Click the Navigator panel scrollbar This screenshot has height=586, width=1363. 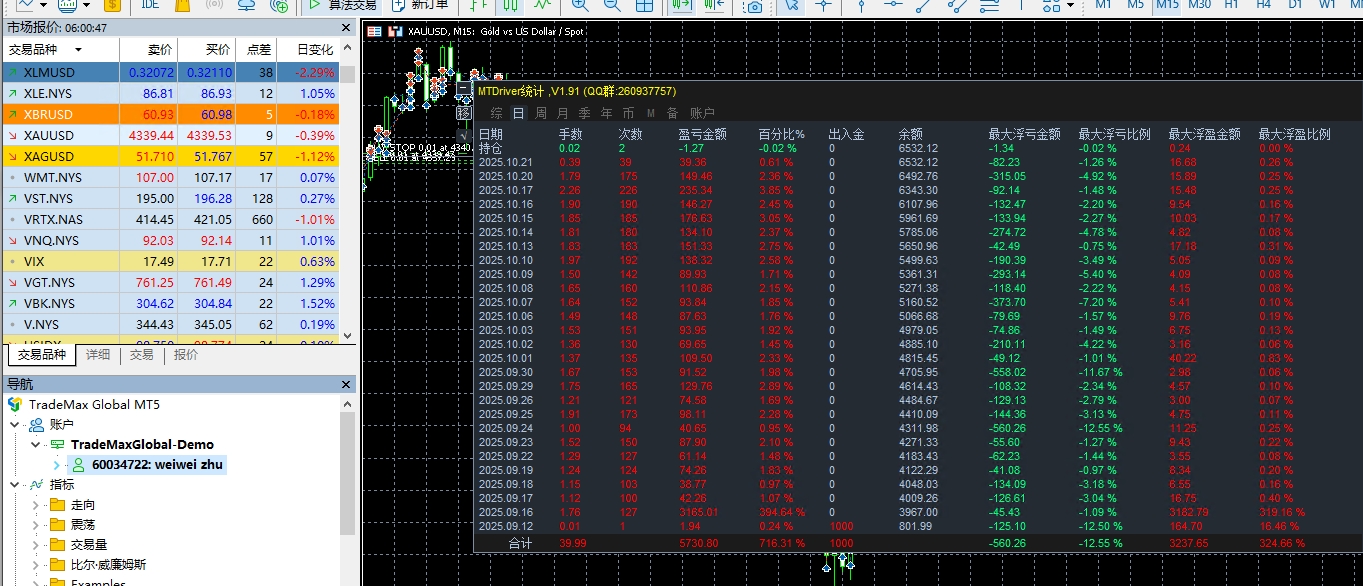347,472
